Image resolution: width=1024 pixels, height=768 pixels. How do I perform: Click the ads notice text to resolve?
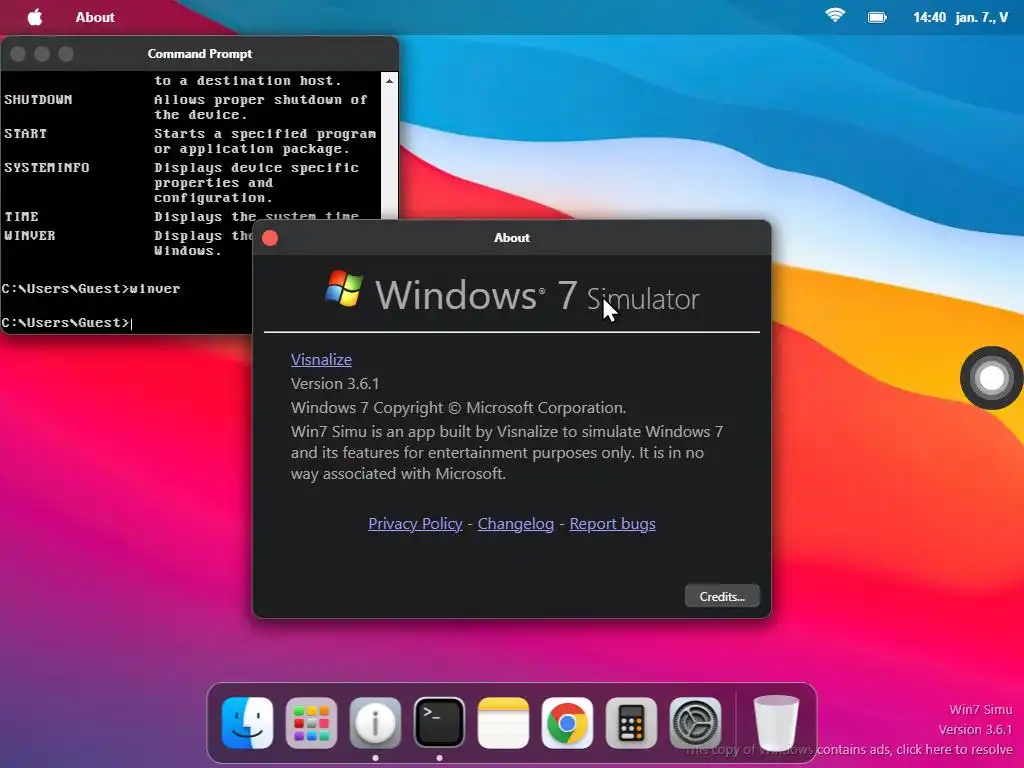pyautogui.click(x=850, y=750)
